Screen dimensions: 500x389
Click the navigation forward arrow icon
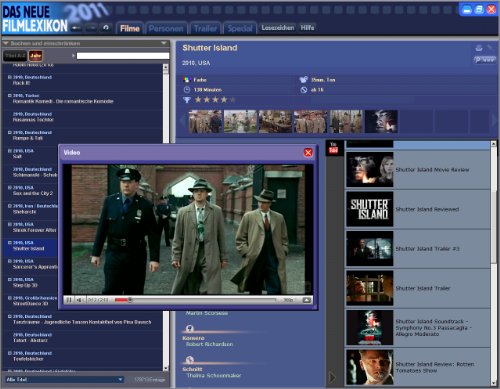click(x=91, y=28)
